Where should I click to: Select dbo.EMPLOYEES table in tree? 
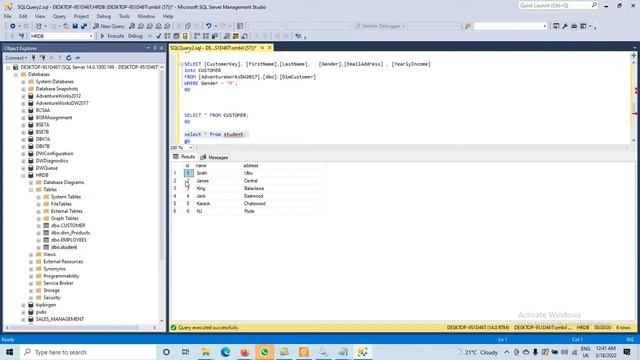(x=69, y=240)
